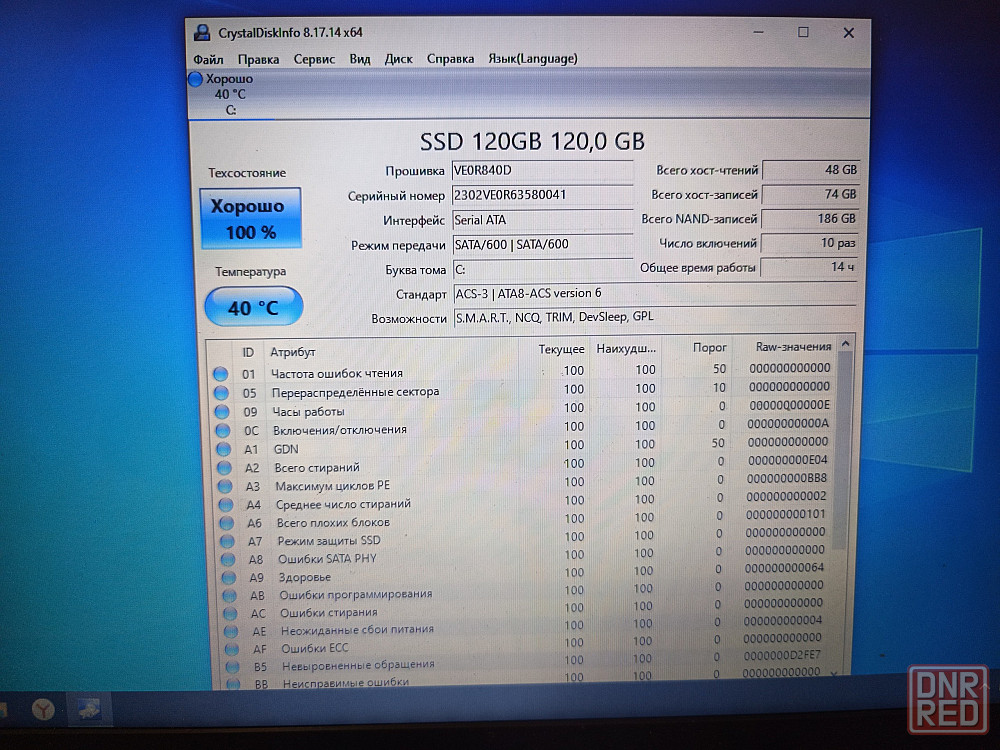The image size is (1000, 750).
Task: Click the status circle for attribute 05
Action: pos(221,393)
